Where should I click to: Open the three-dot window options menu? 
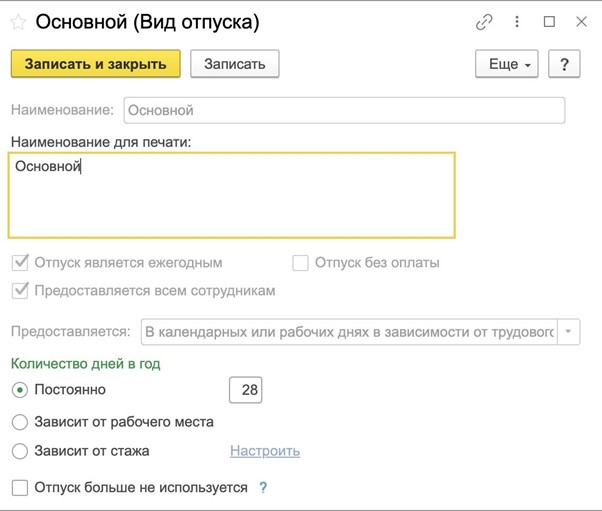point(517,21)
